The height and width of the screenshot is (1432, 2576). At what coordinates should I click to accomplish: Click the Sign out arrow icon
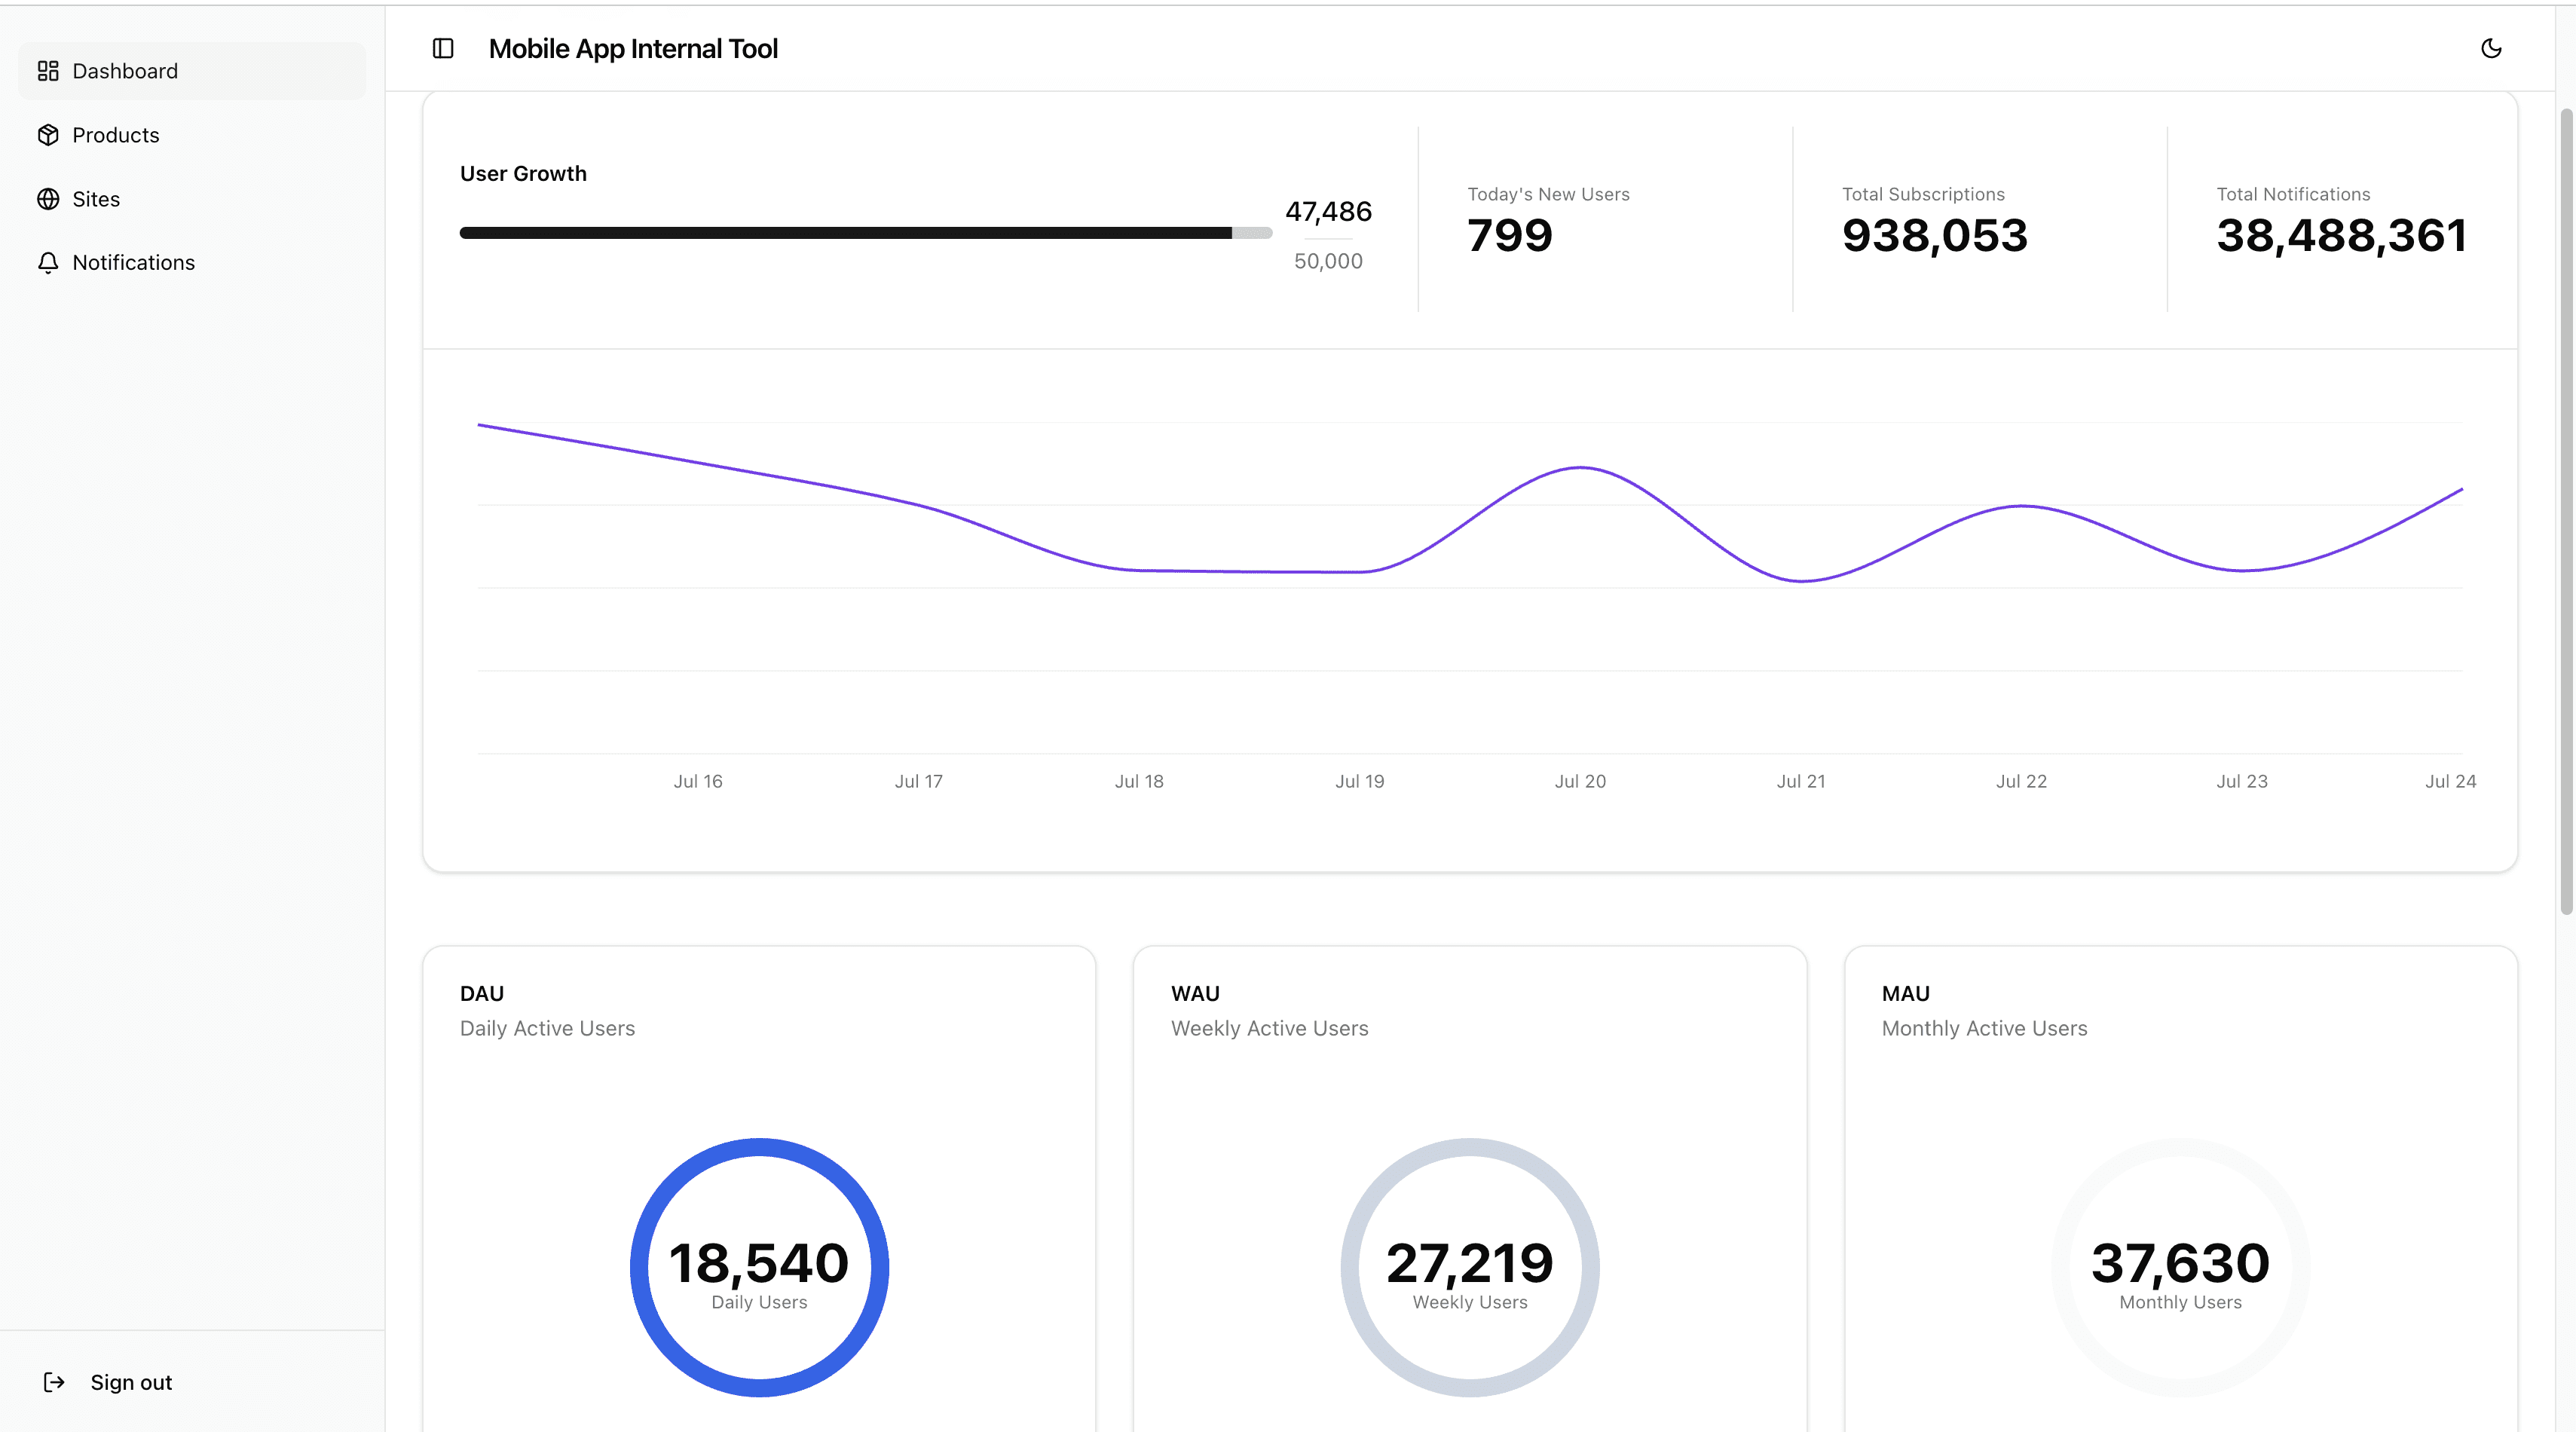(54, 1382)
